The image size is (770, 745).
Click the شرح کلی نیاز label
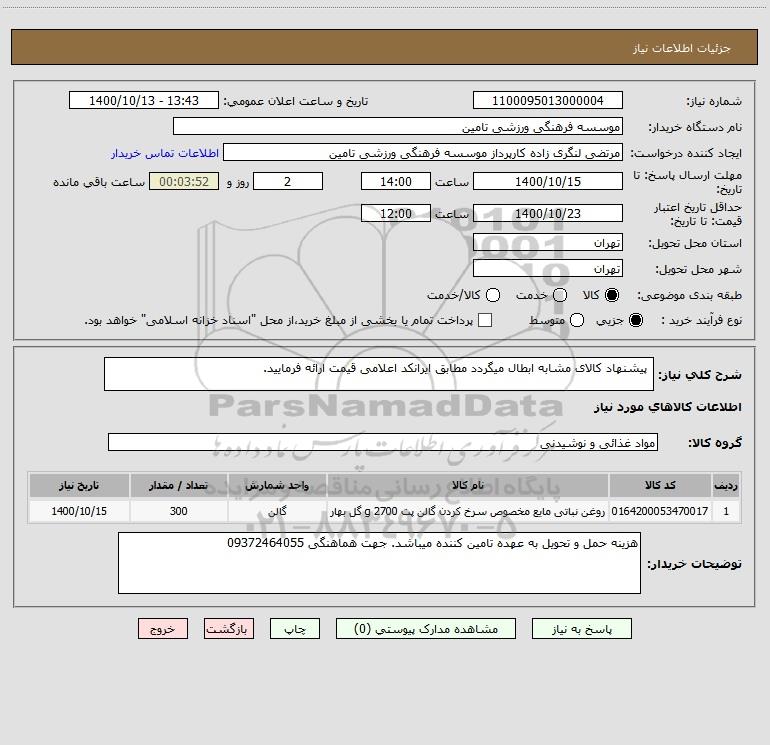pos(700,375)
